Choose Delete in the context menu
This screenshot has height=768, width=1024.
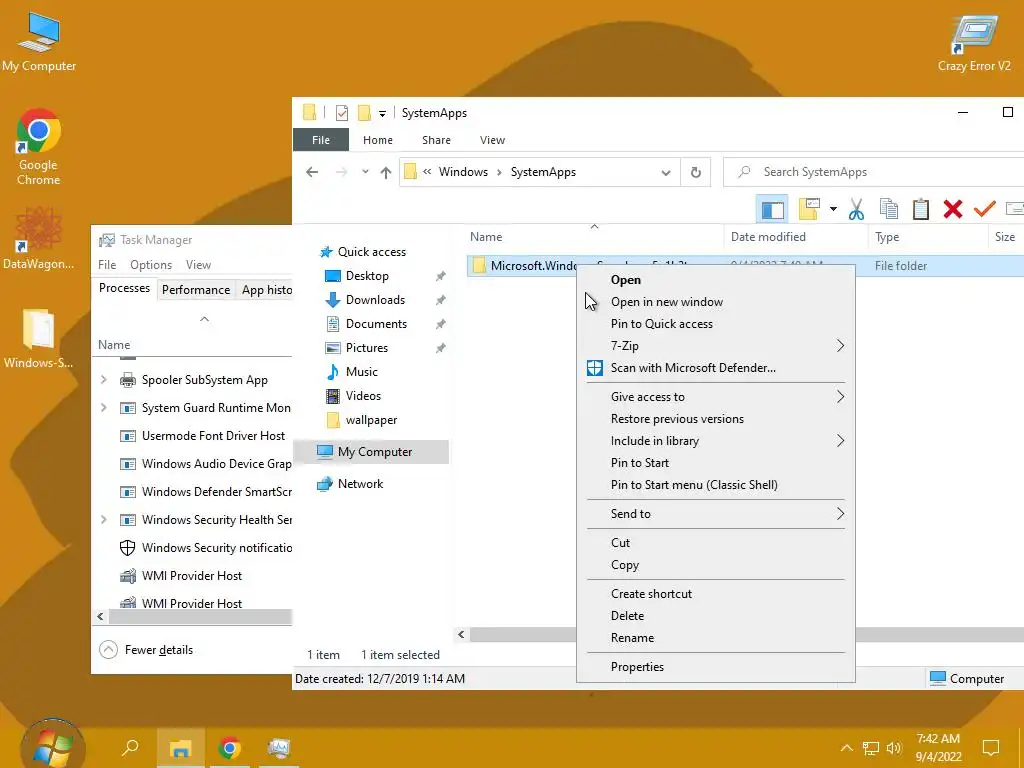[x=716, y=616]
